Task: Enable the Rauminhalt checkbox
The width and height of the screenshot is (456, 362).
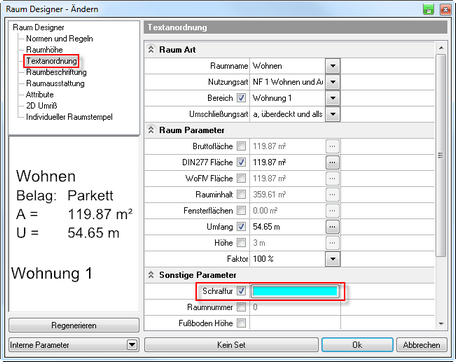Action: [241, 194]
